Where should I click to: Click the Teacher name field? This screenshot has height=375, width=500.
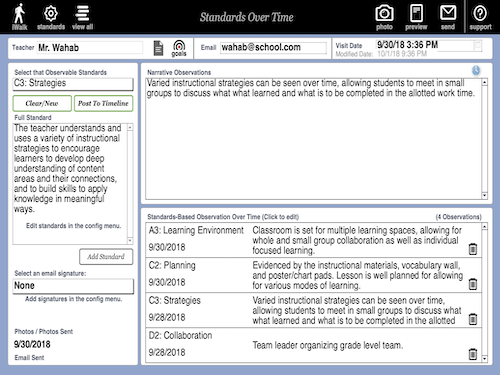pyautogui.click(x=90, y=48)
